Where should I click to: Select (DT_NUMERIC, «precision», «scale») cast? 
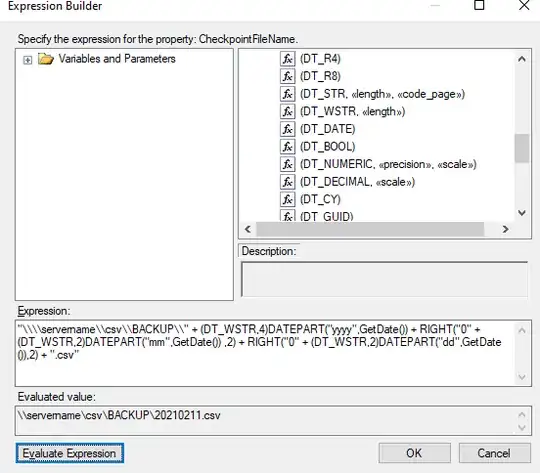[388, 164]
